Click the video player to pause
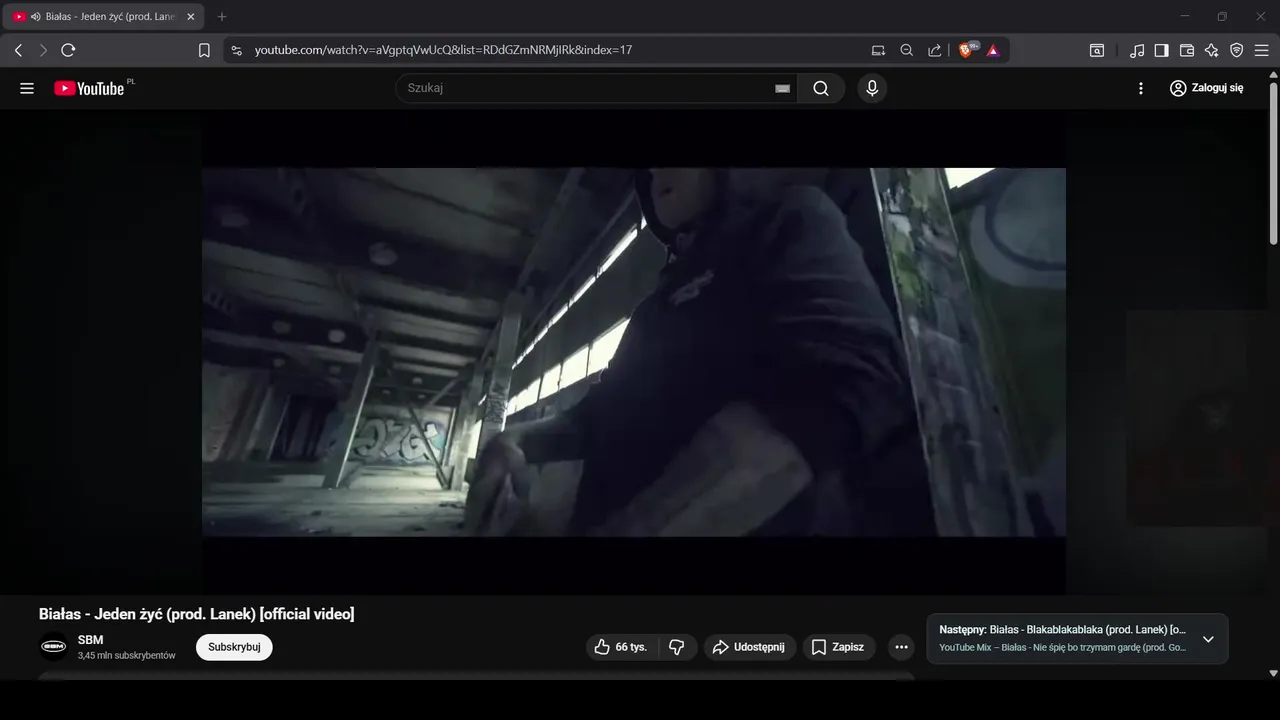1280x720 pixels. coord(634,352)
